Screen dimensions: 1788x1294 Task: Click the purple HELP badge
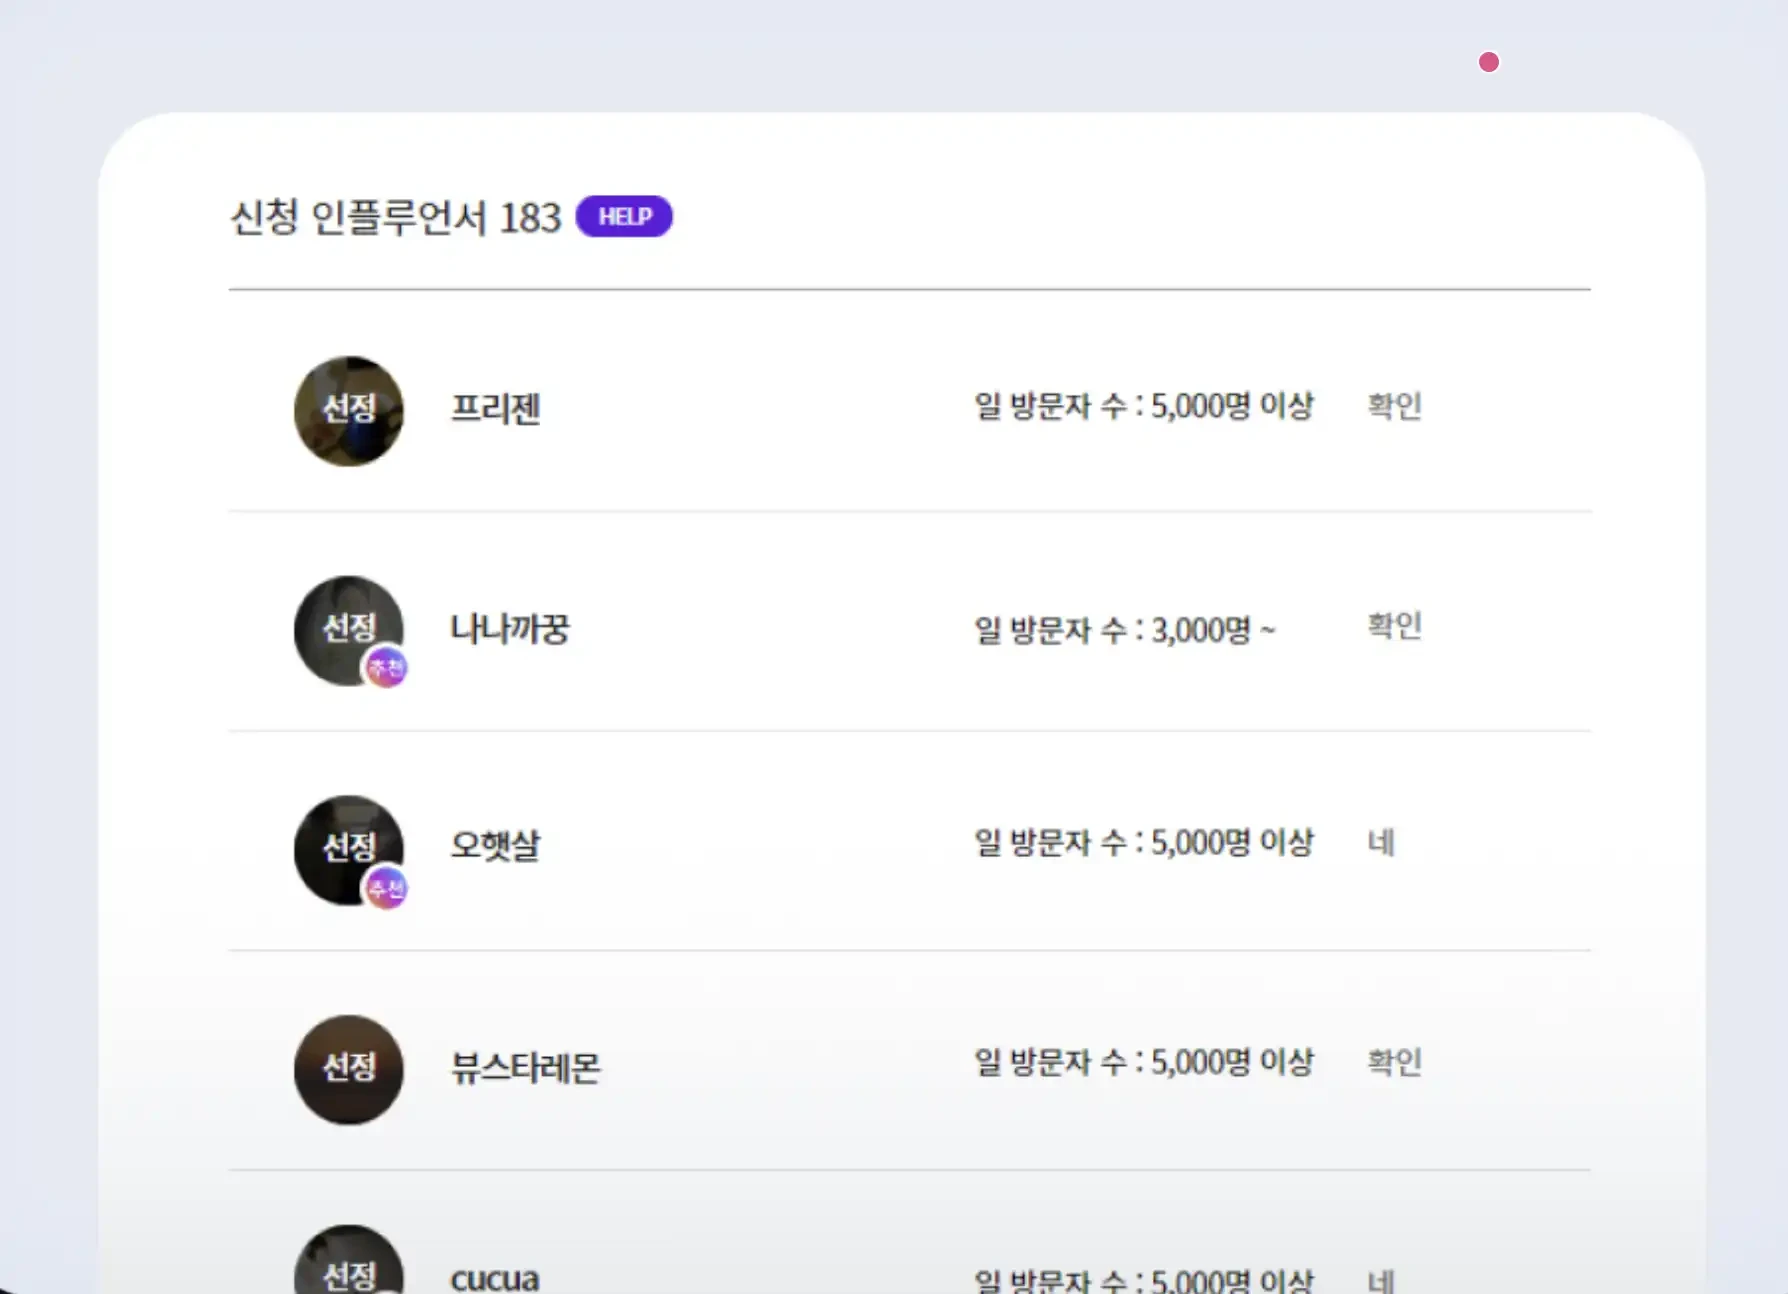point(624,216)
